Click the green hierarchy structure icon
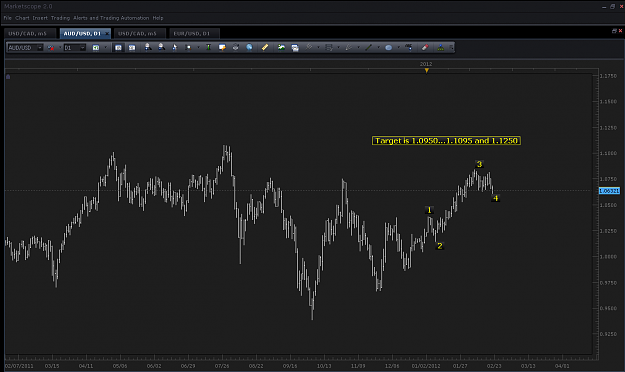 tap(440, 47)
